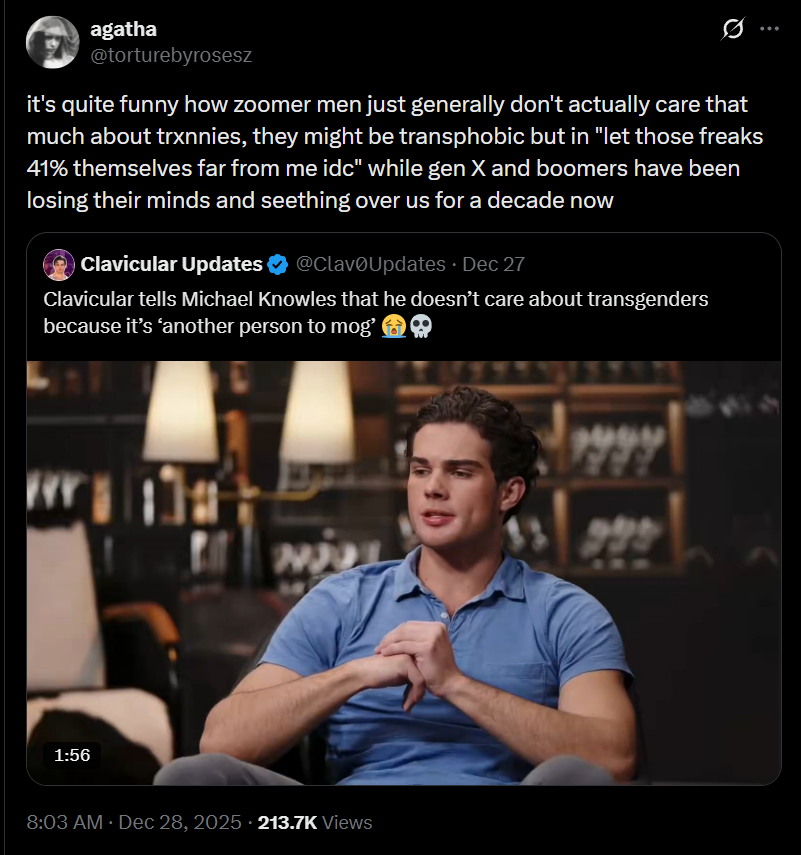Click the blue verified badge
Image resolution: width=801 pixels, height=855 pixels.
pyautogui.click(x=279, y=264)
